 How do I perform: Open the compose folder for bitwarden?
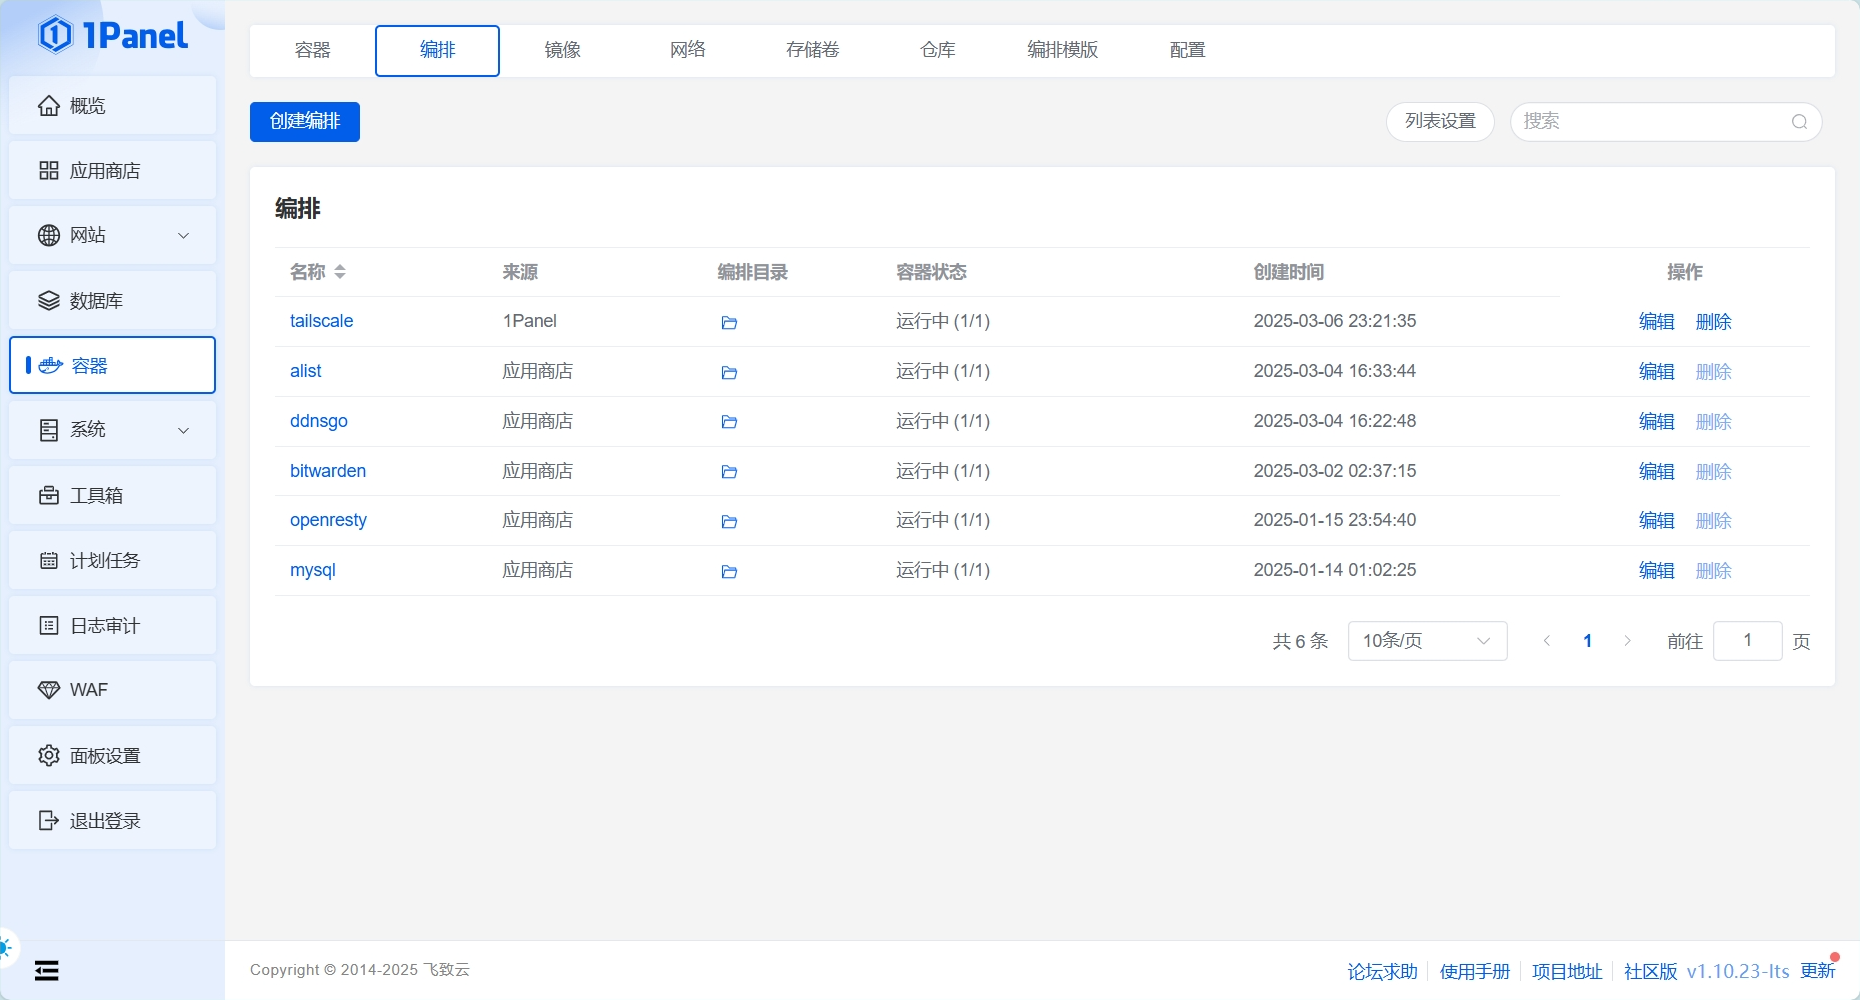729,472
